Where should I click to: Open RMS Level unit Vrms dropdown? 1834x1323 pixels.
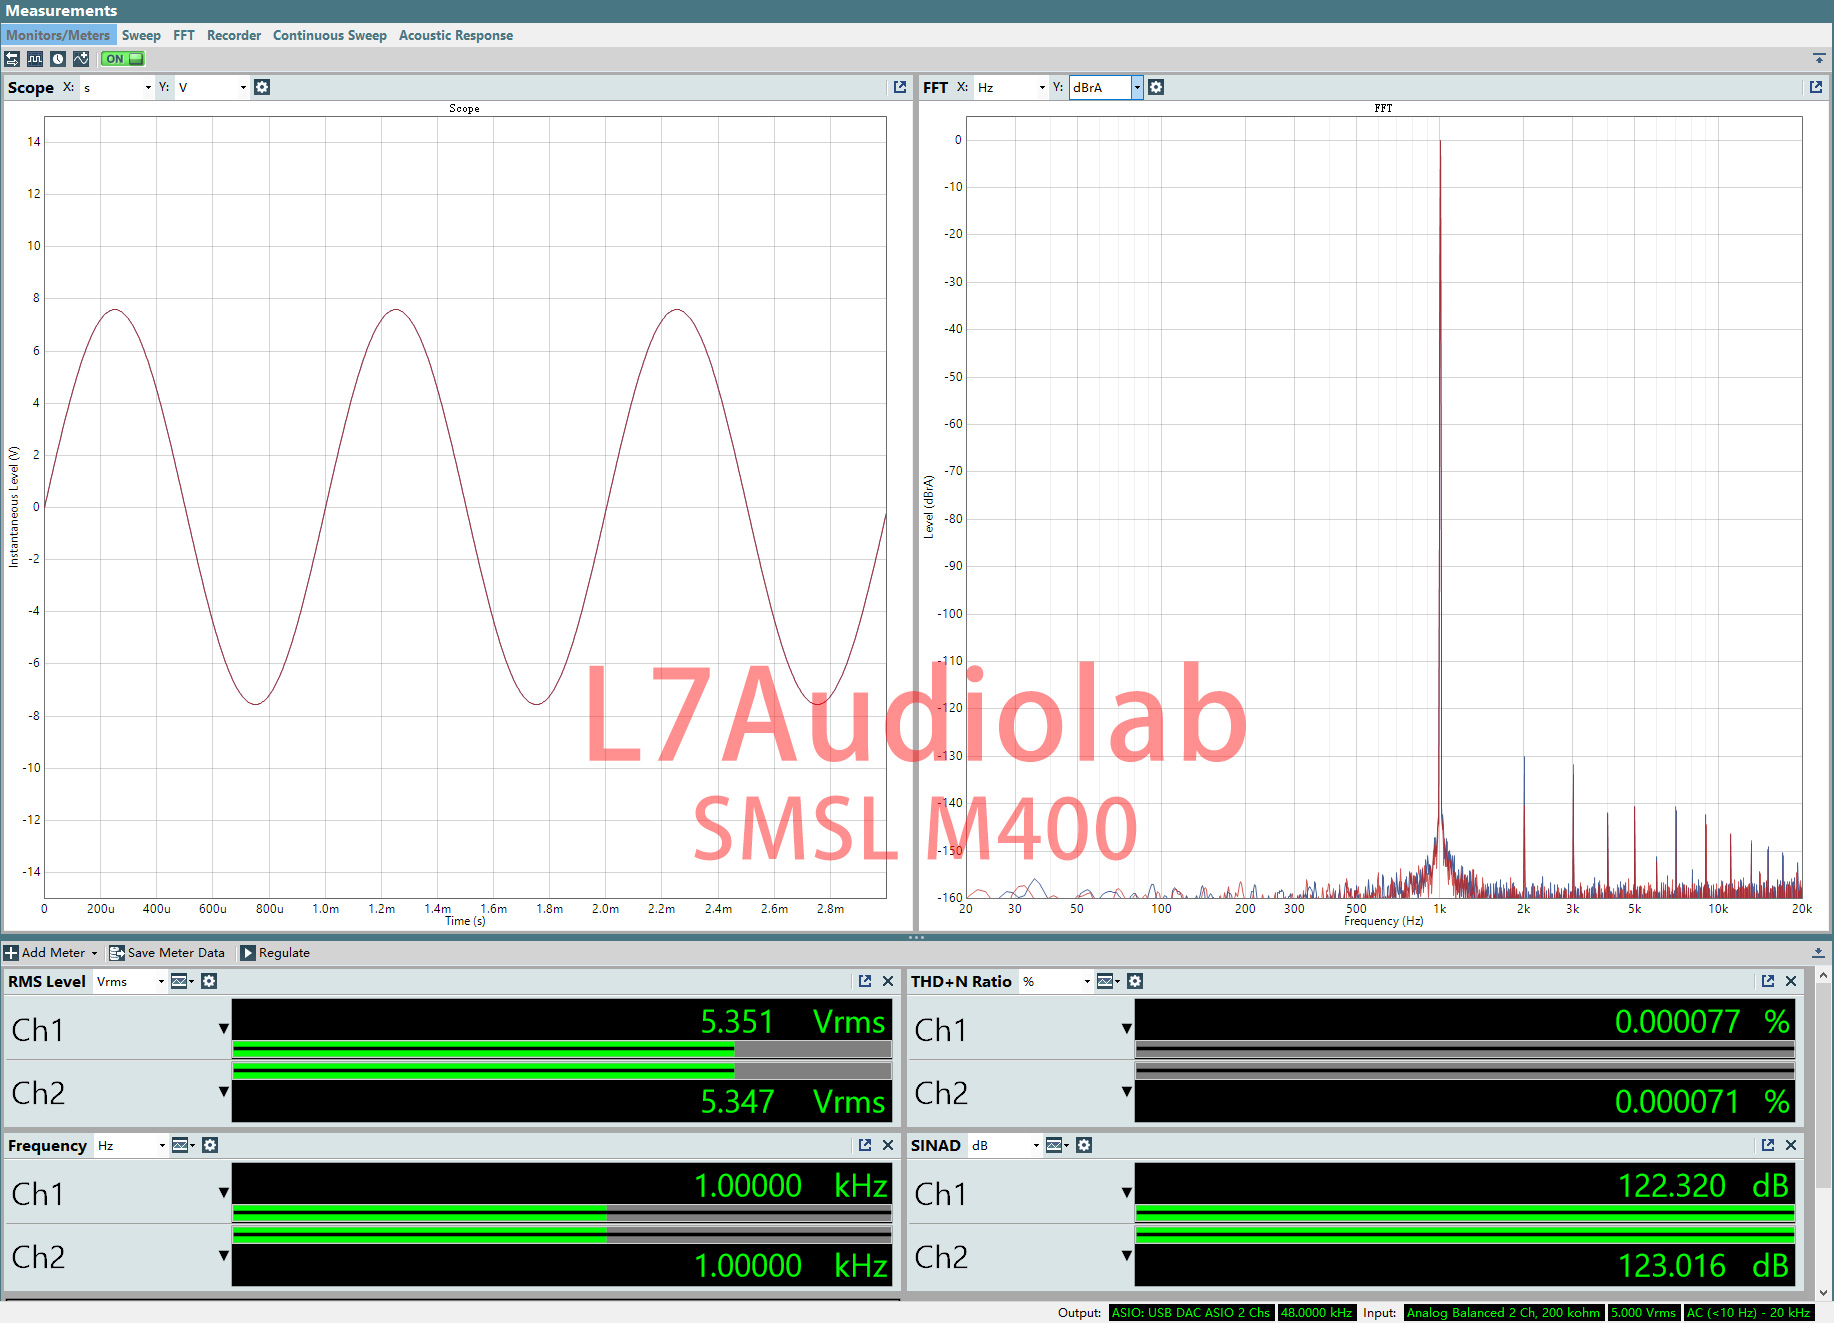[x=130, y=981]
